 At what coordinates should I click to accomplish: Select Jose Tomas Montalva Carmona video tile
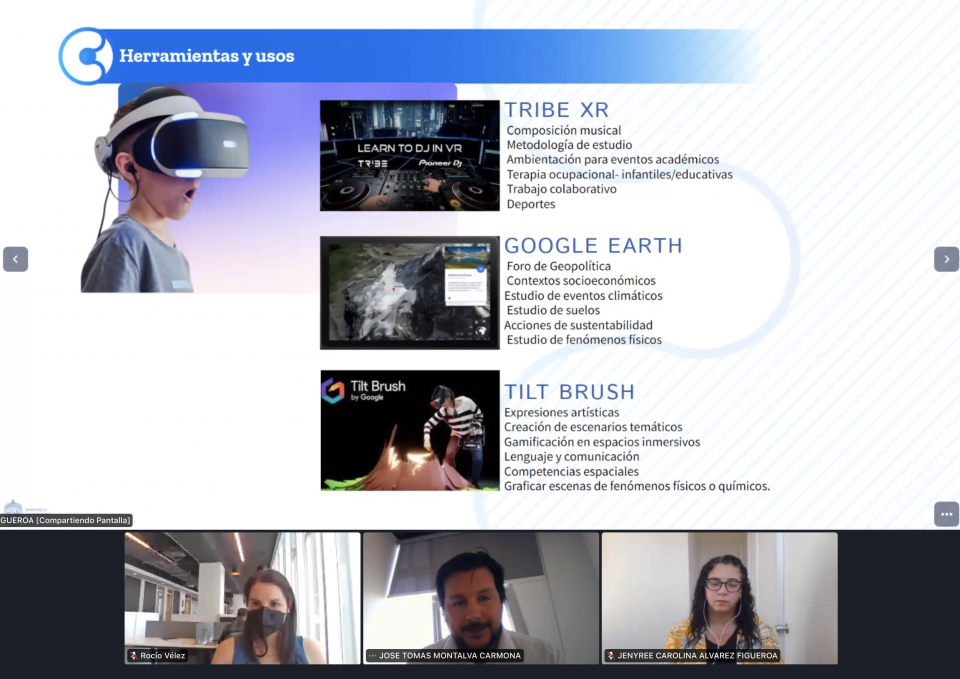point(481,598)
